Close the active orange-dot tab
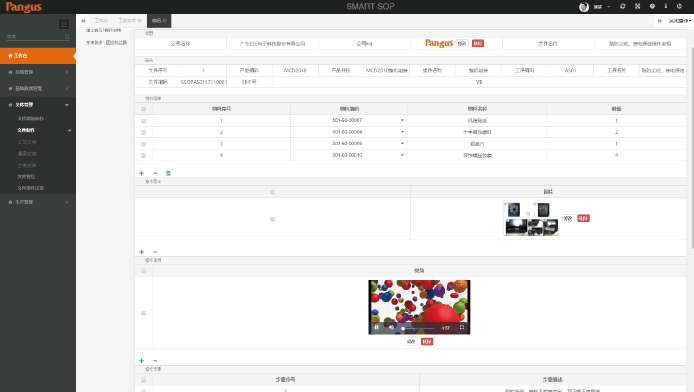 pyautogui.click(x=165, y=21)
